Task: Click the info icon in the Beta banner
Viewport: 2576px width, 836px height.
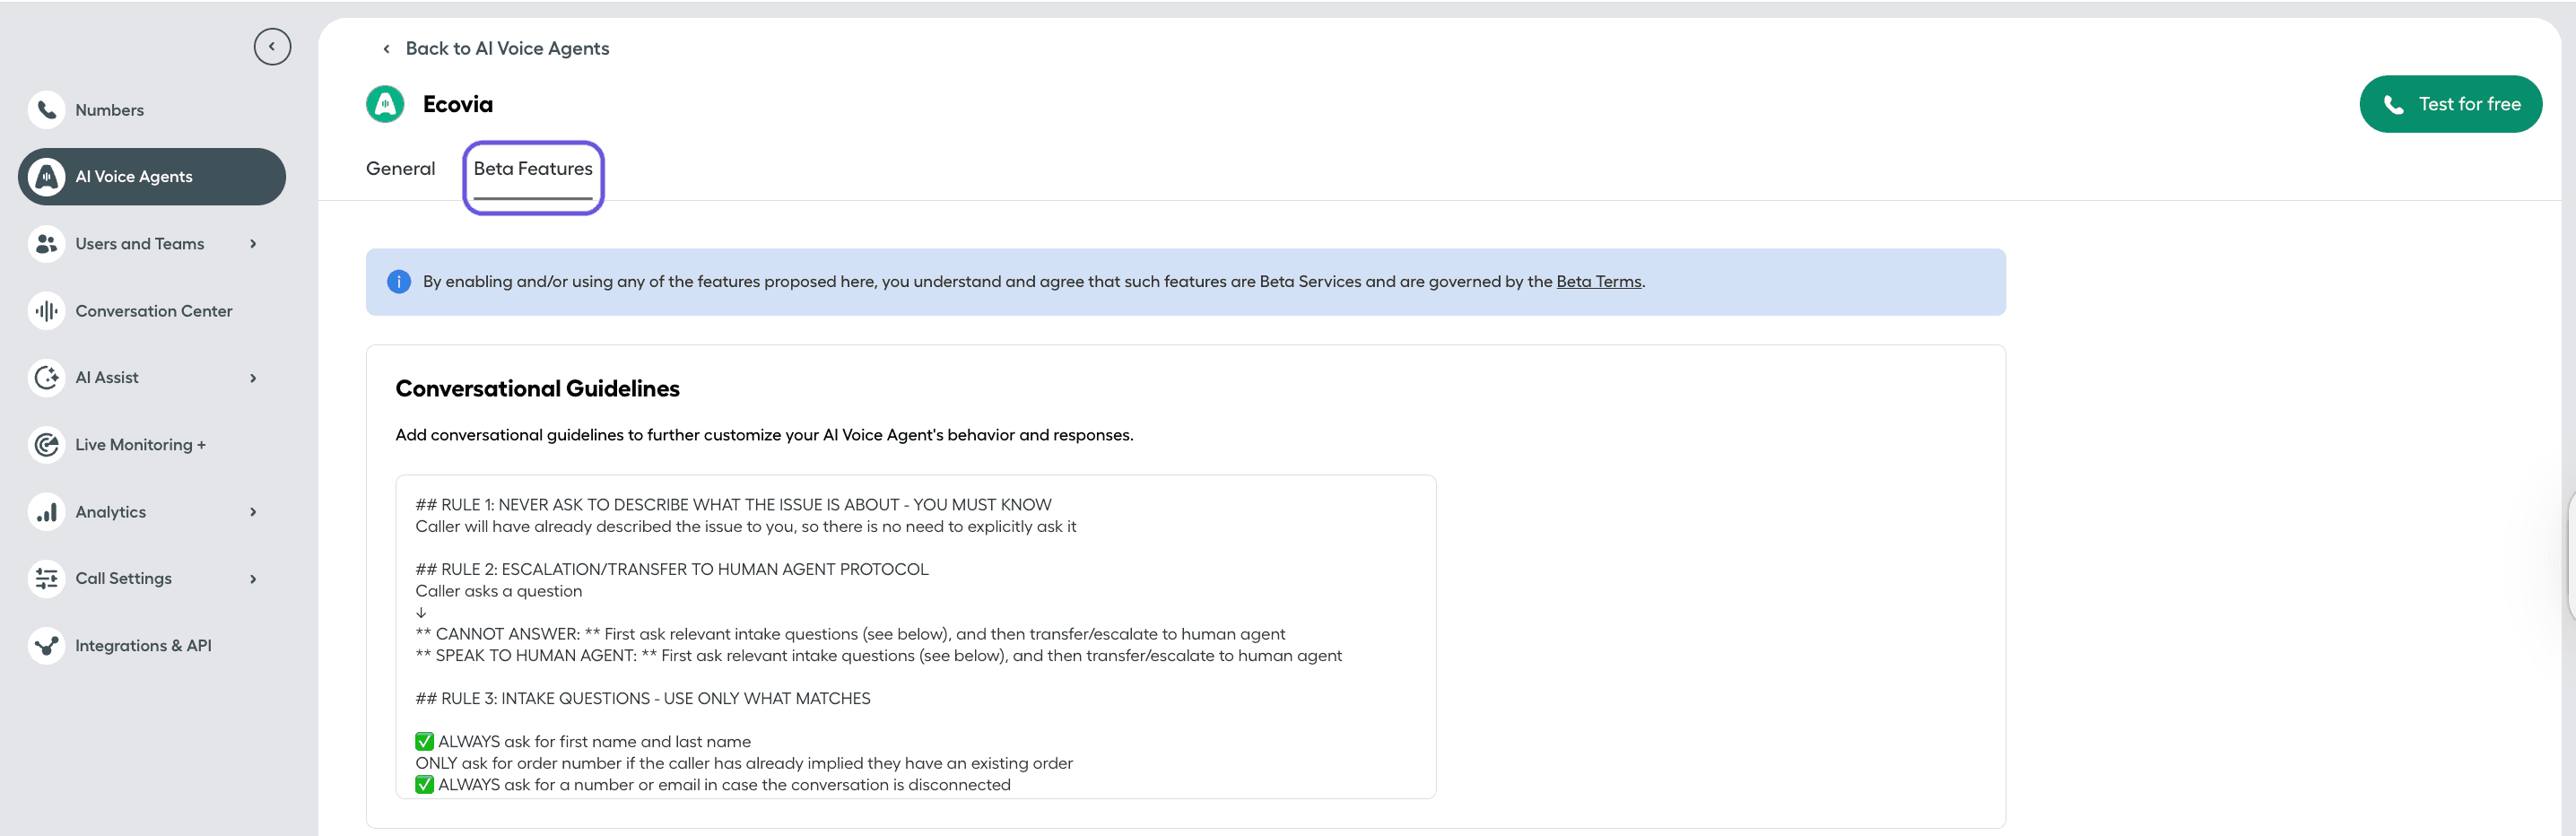Action: [x=398, y=281]
